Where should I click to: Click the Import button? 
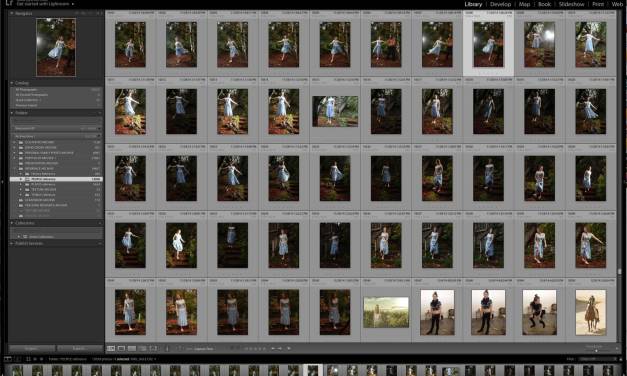pyautogui.click(x=32, y=348)
